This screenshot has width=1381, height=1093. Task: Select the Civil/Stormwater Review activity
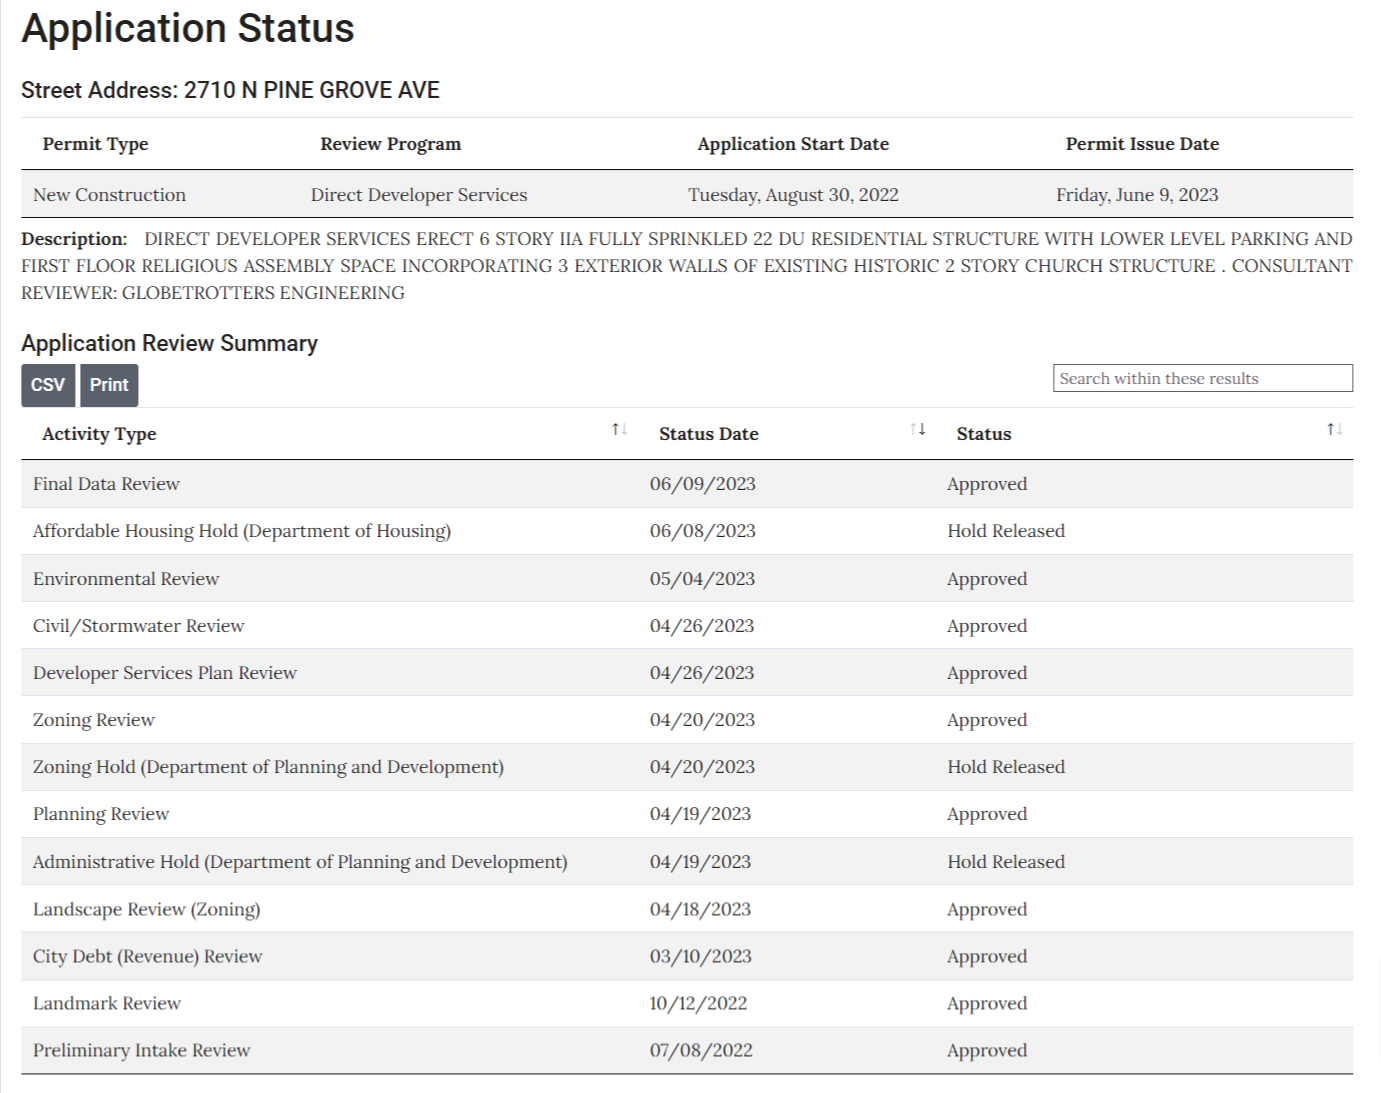[x=138, y=626]
